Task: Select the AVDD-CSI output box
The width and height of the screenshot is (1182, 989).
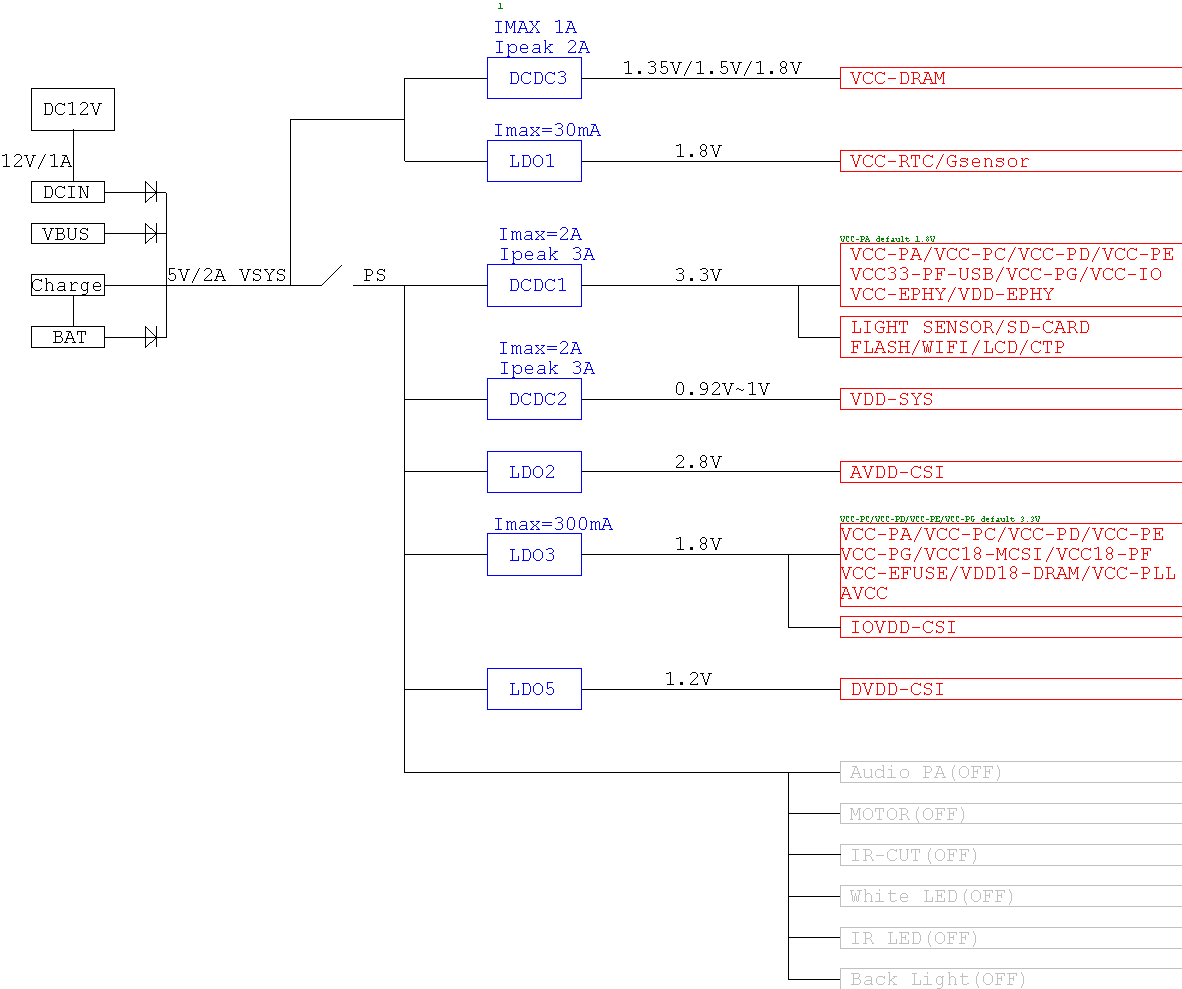Action: click(1010, 472)
